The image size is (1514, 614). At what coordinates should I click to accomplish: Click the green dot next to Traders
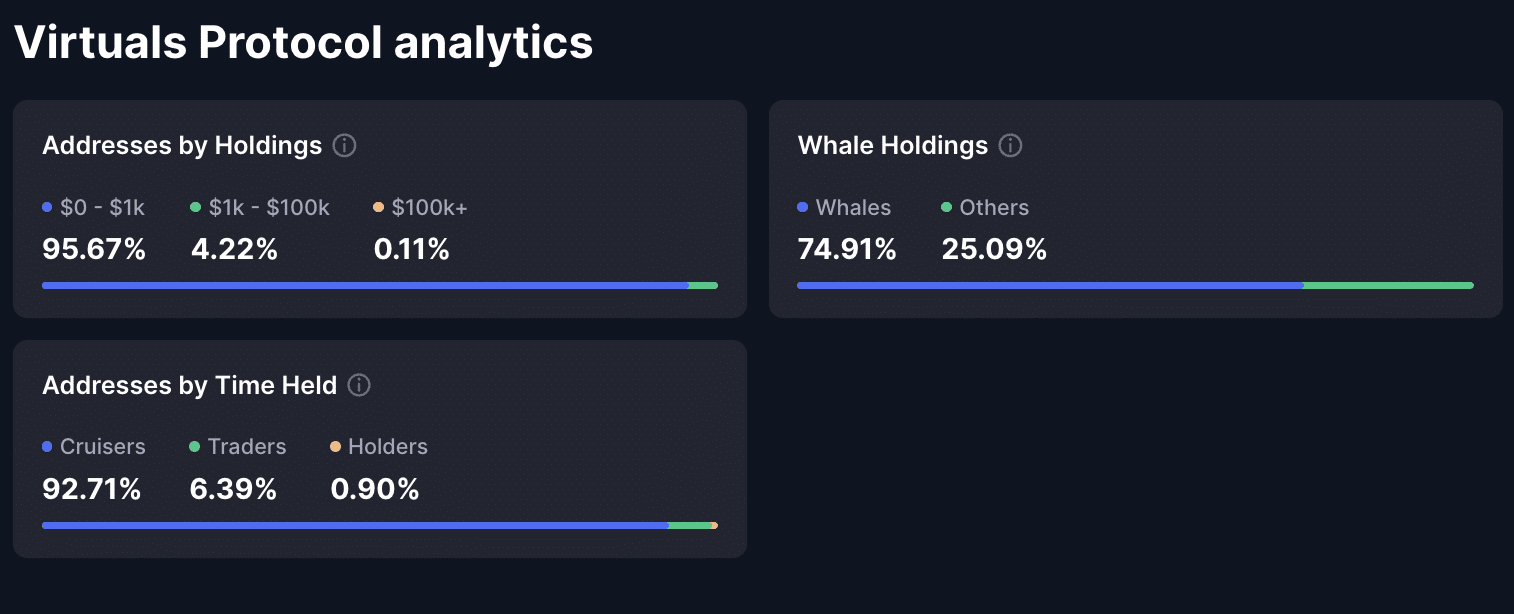click(x=196, y=447)
